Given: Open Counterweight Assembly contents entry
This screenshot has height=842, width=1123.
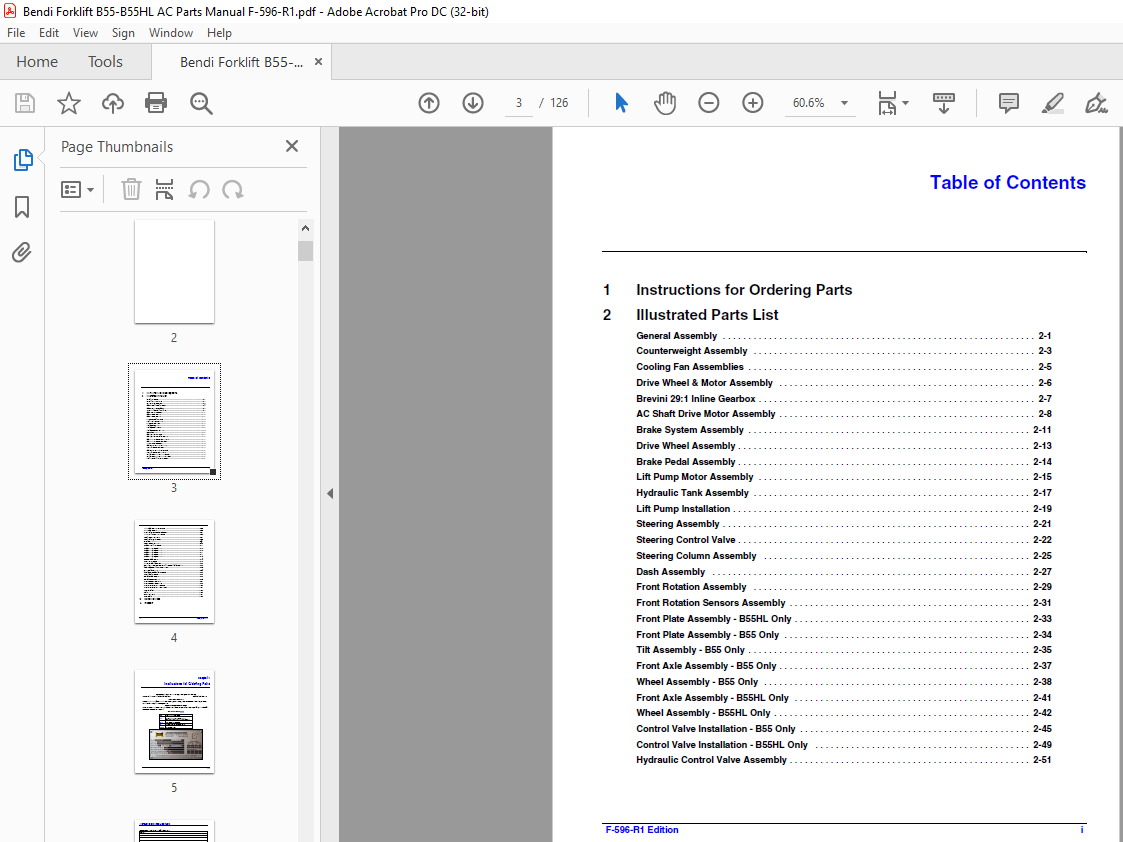Looking at the screenshot, I should pos(844,351).
